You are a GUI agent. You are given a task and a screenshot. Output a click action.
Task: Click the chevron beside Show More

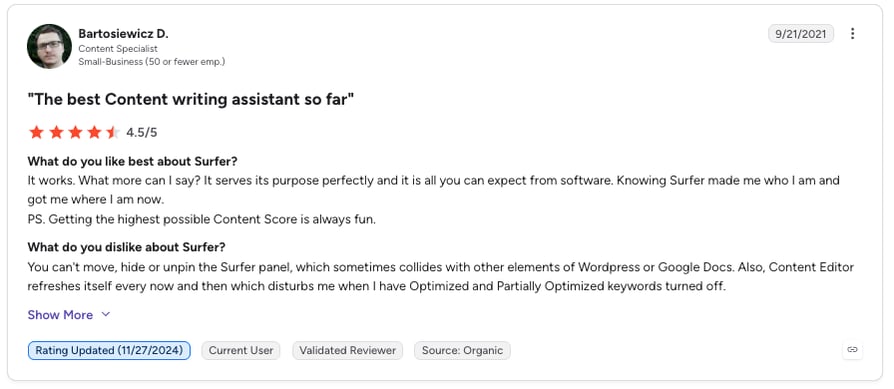click(105, 314)
